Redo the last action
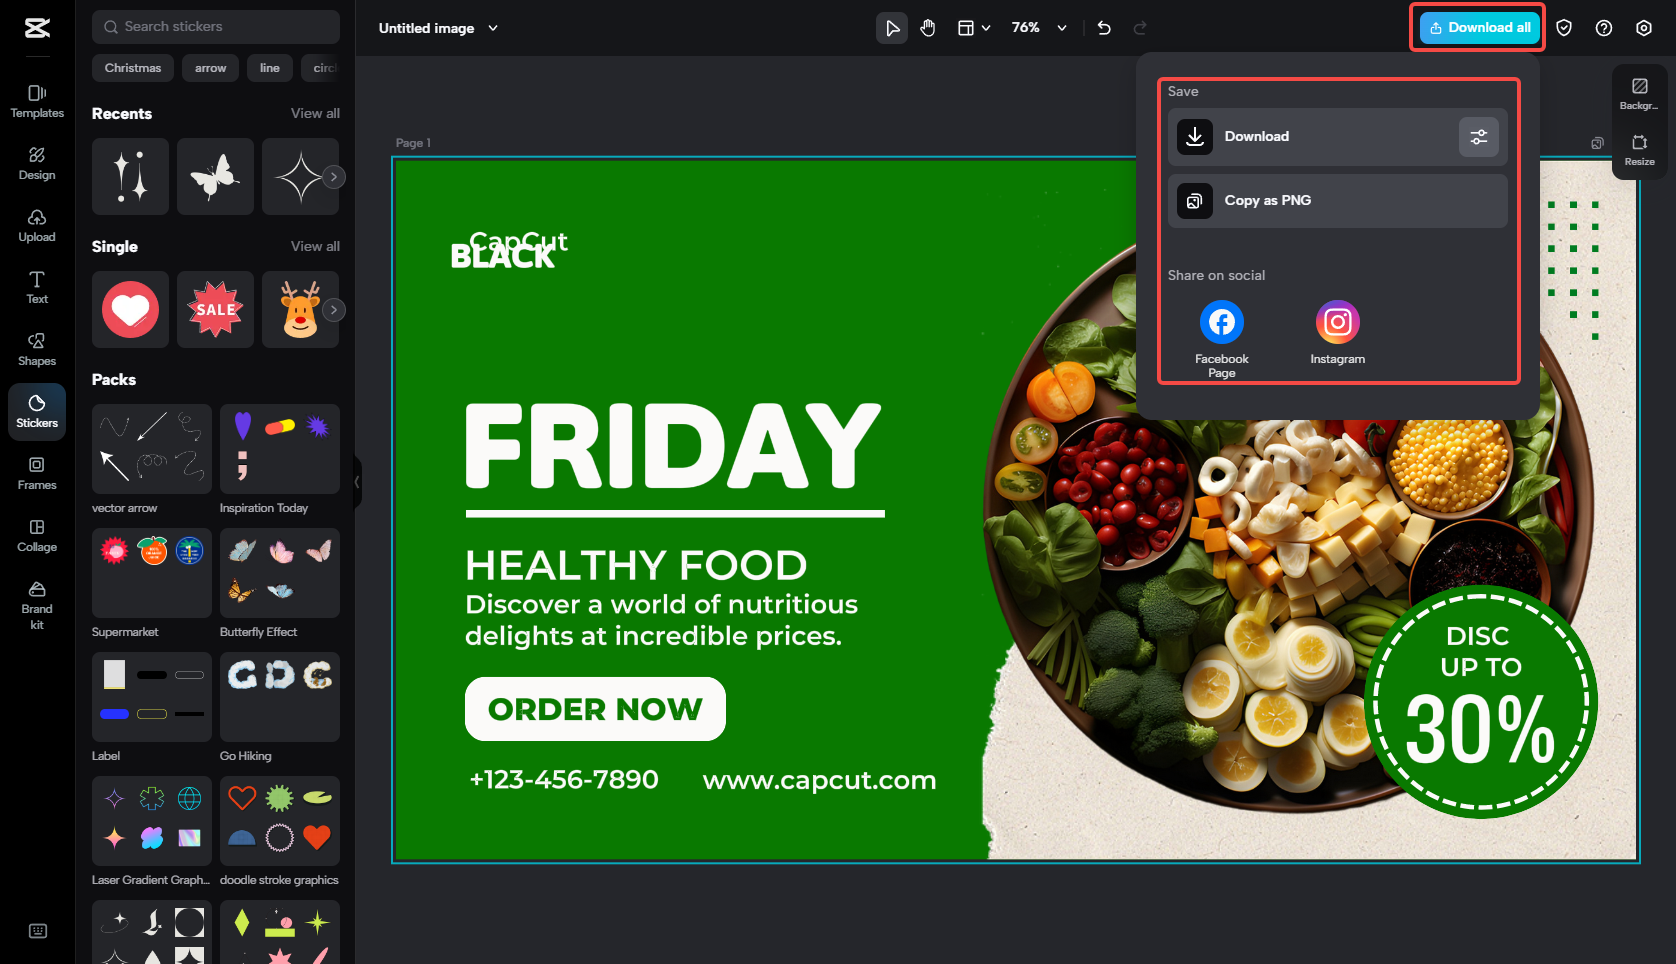 pyautogui.click(x=1140, y=28)
